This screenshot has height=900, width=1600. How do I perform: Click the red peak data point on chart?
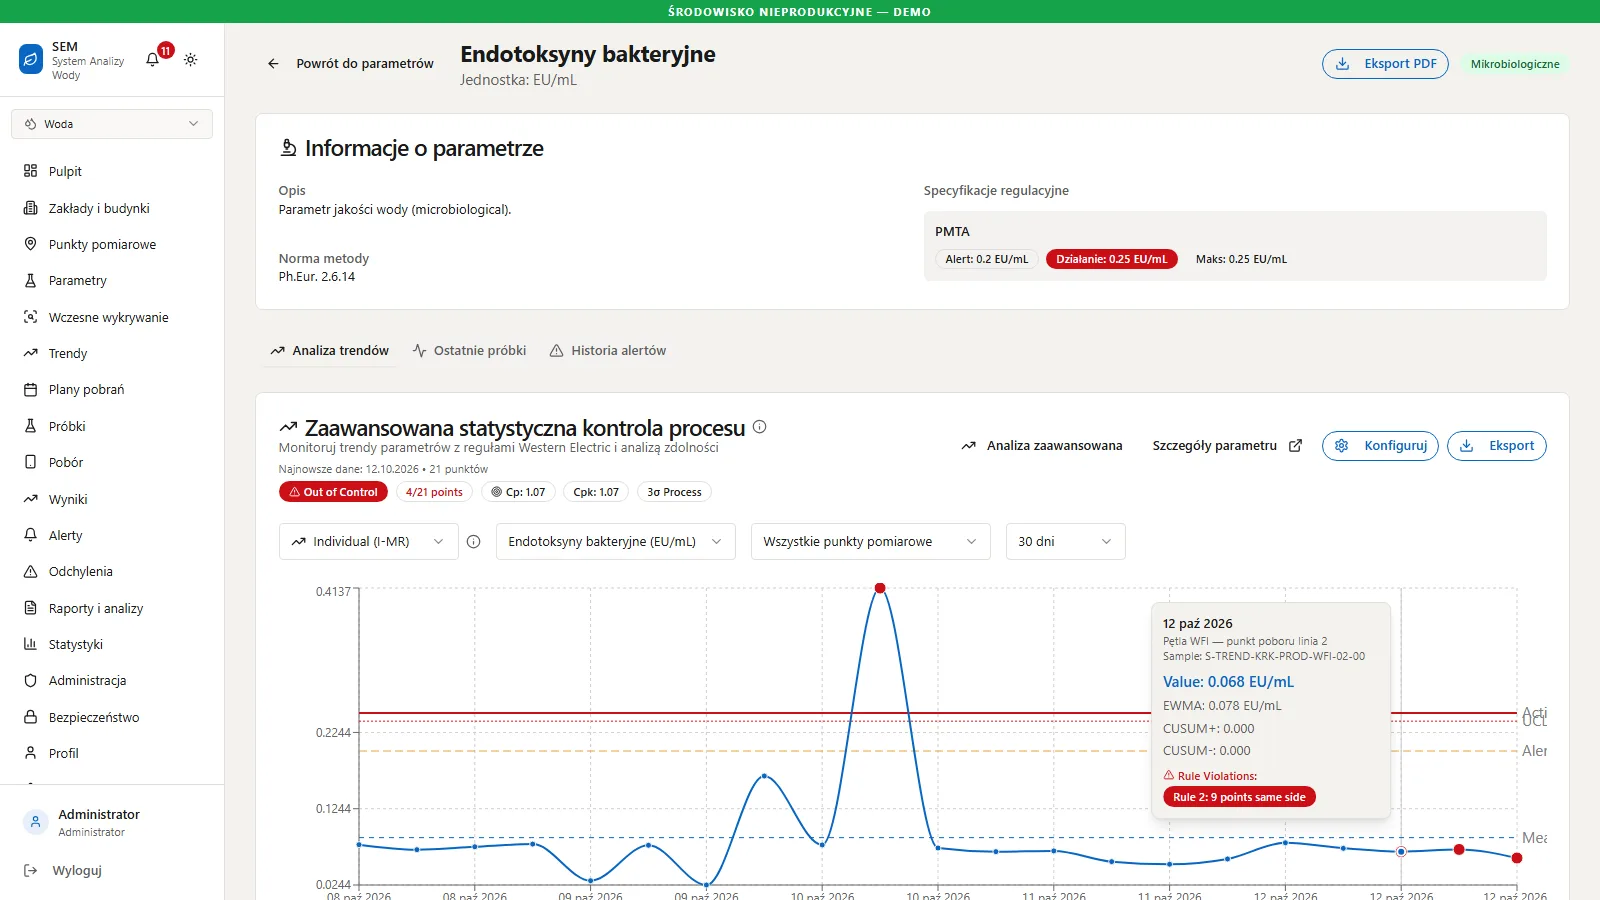tap(880, 588)
